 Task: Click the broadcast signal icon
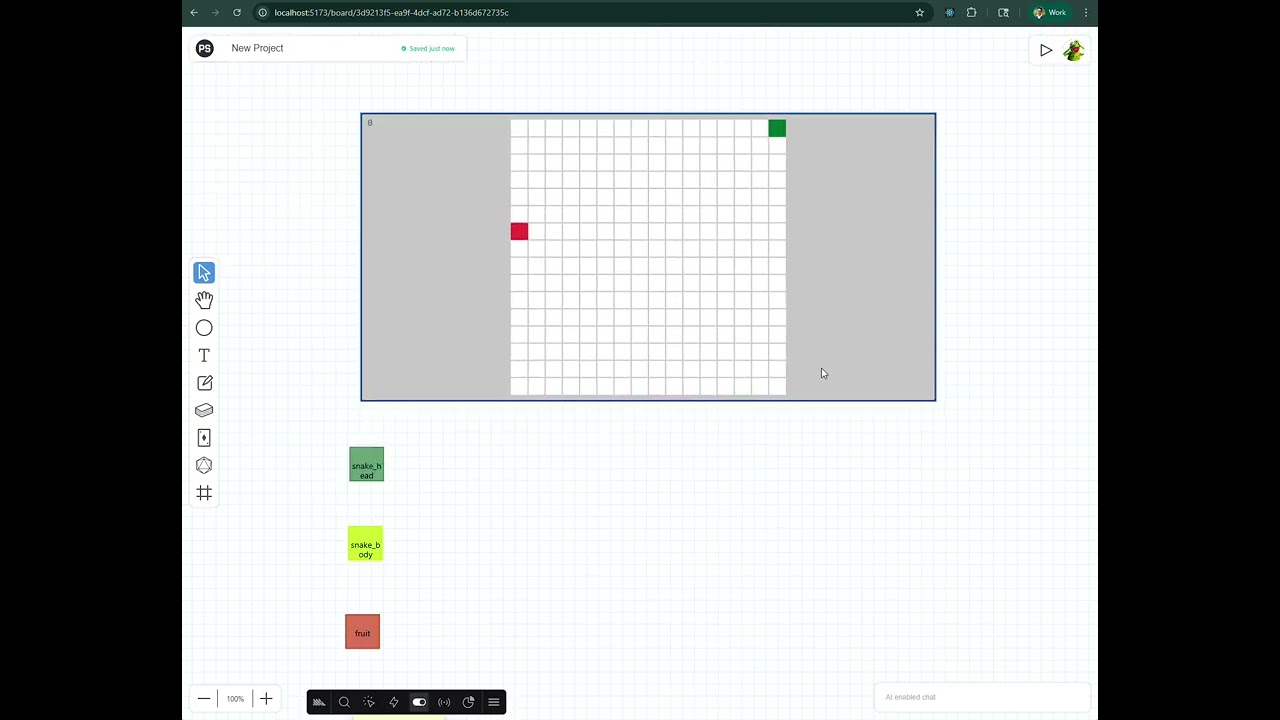[x=444, y=702]
